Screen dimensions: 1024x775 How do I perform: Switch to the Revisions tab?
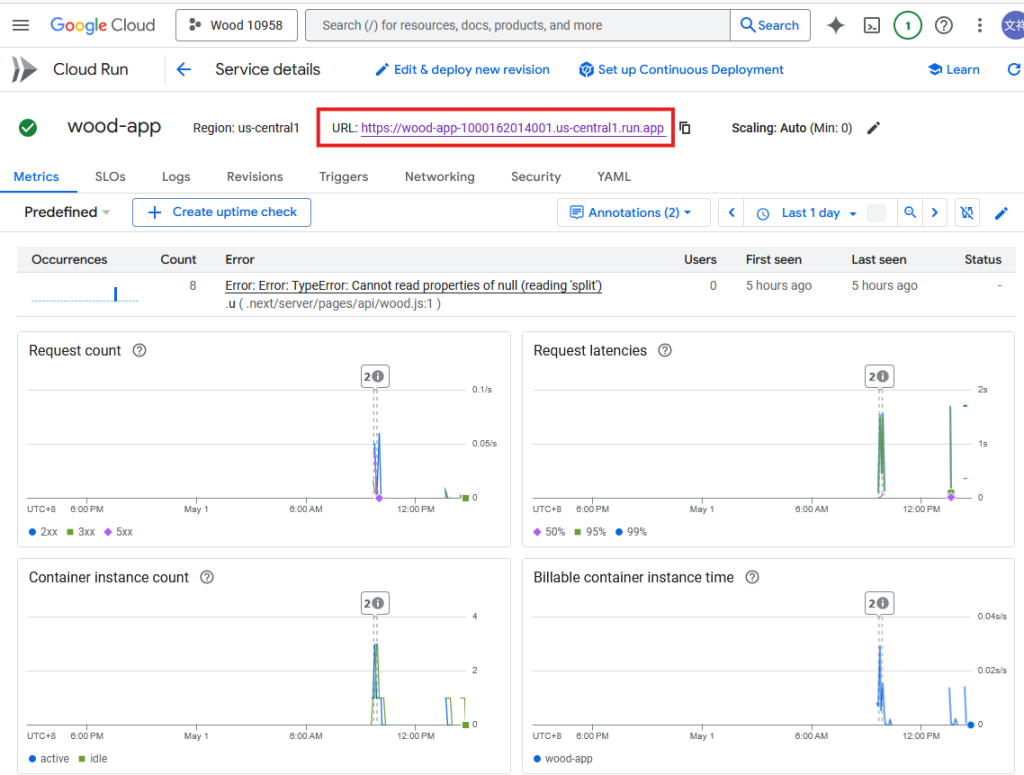[x=255, y=177]
